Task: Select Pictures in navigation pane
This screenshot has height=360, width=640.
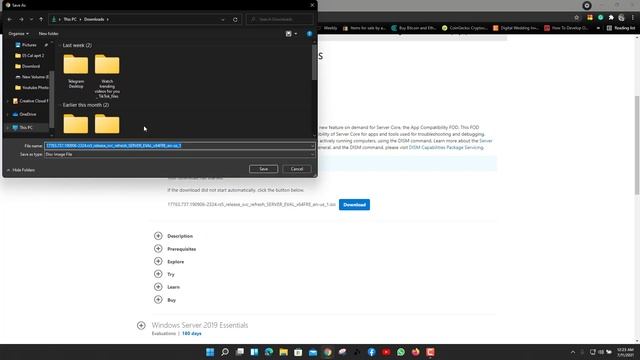Action: click(29, 45)
